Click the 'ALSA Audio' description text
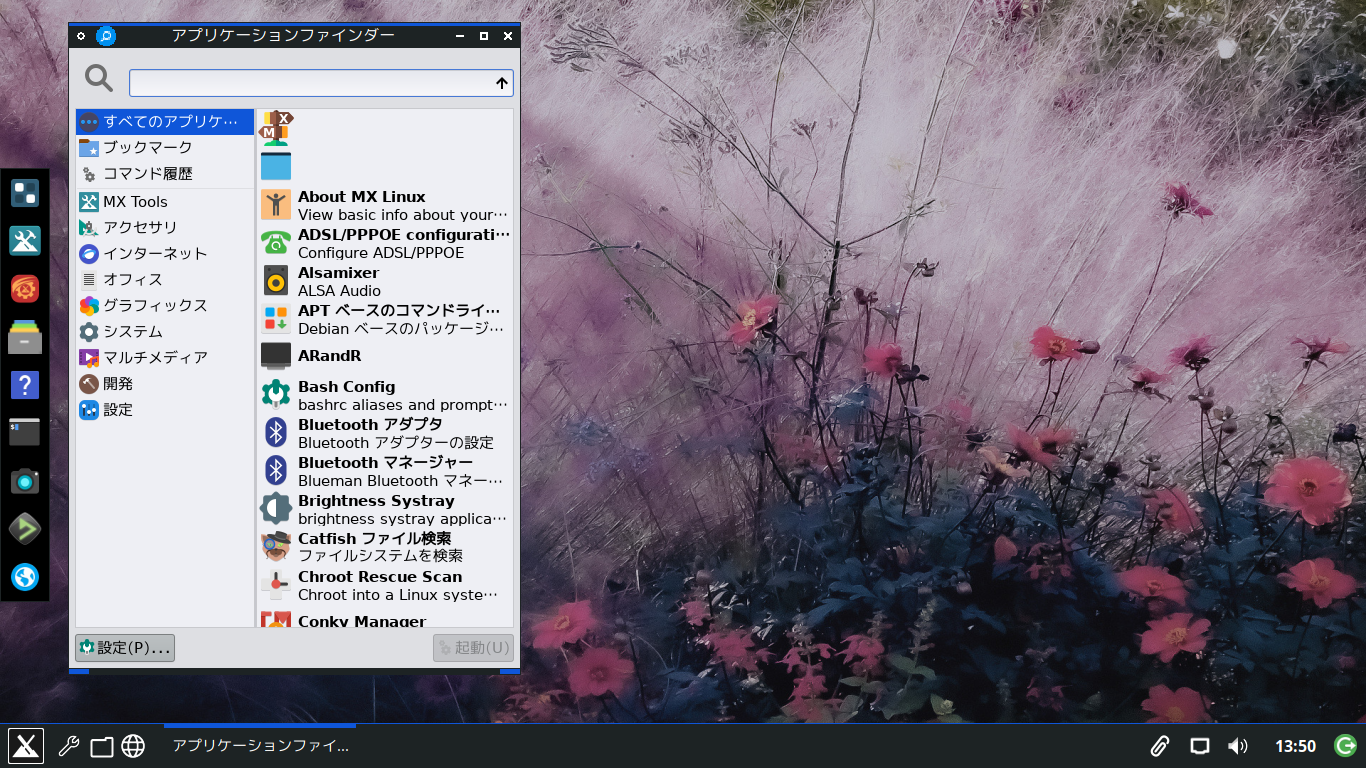Screen dimensions: 1366x768 [x=339, y=291]
